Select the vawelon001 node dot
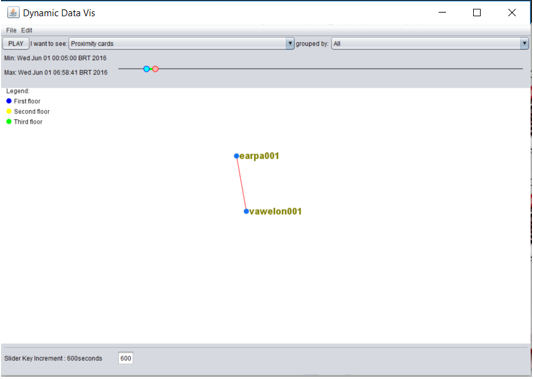Viewport: 533px width, 379px height. (x=246, y=211)
